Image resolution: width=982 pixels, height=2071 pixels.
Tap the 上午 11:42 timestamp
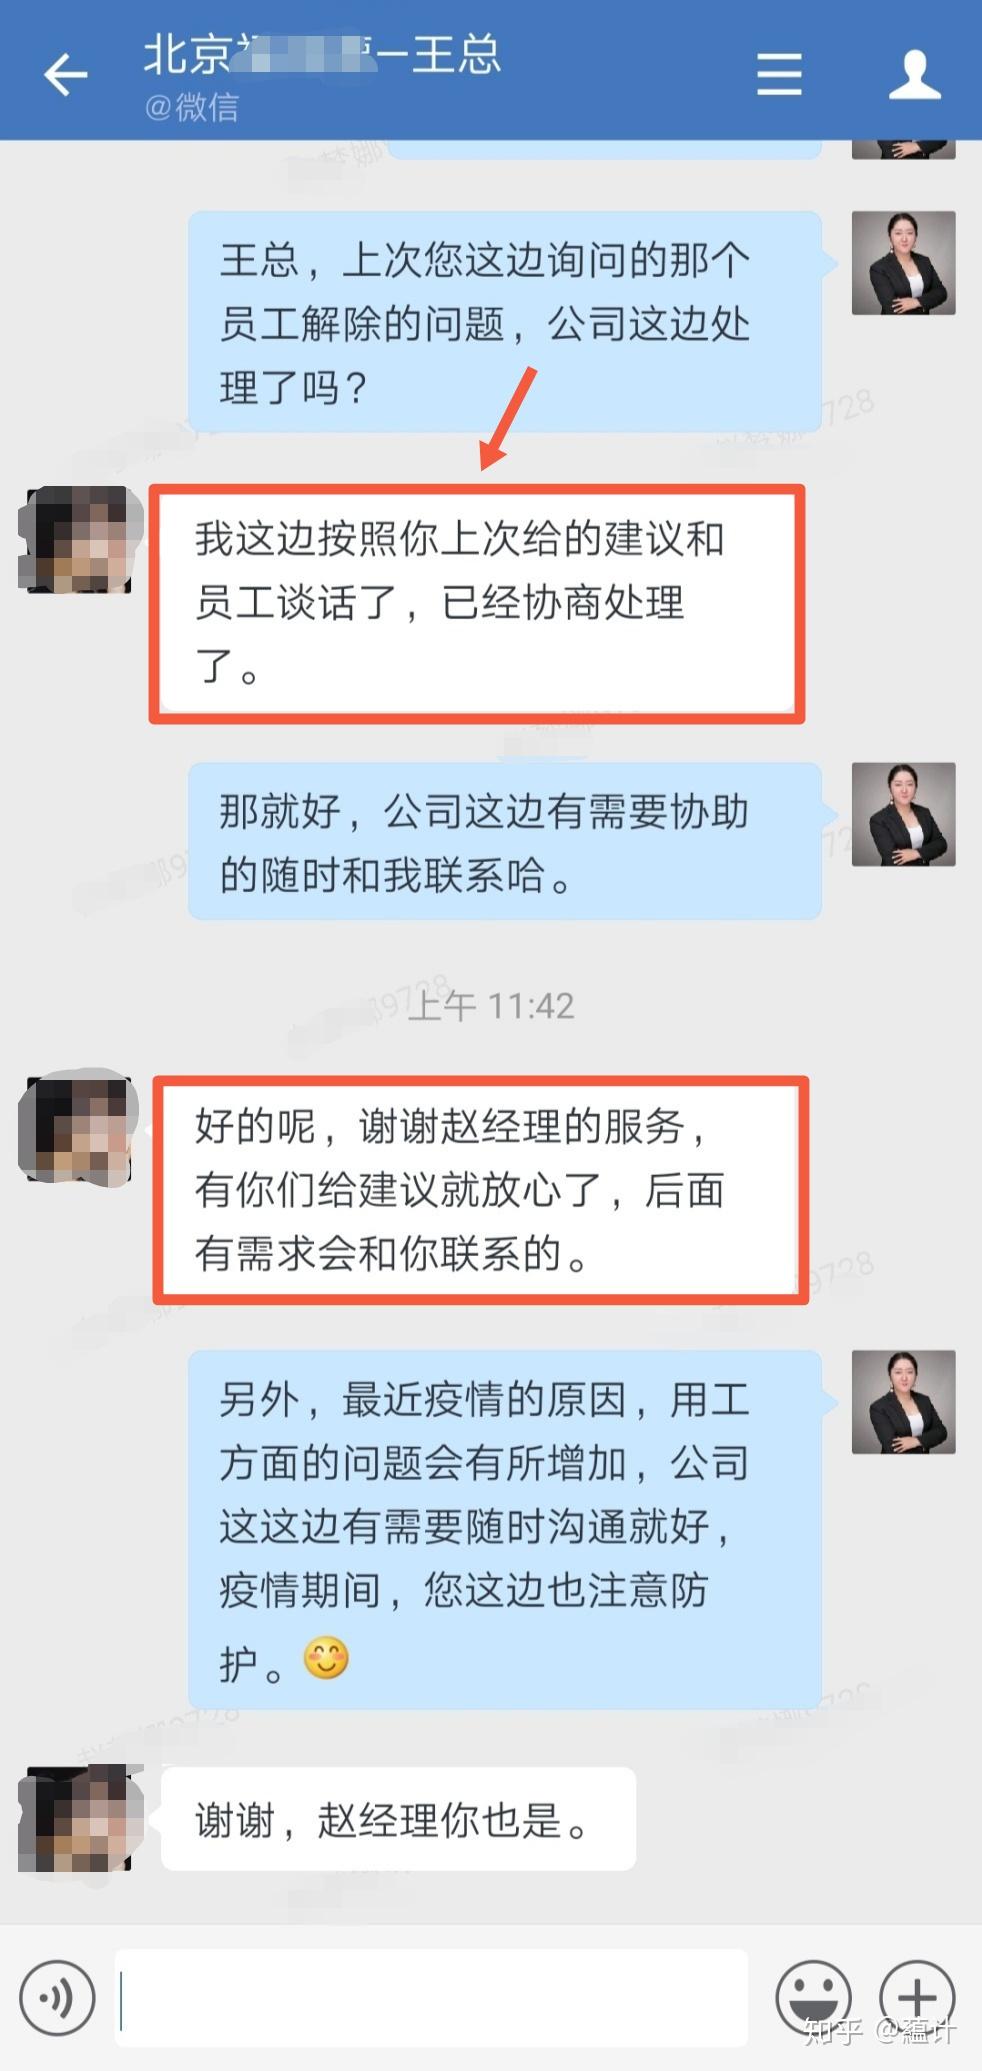pos(491,1006)
